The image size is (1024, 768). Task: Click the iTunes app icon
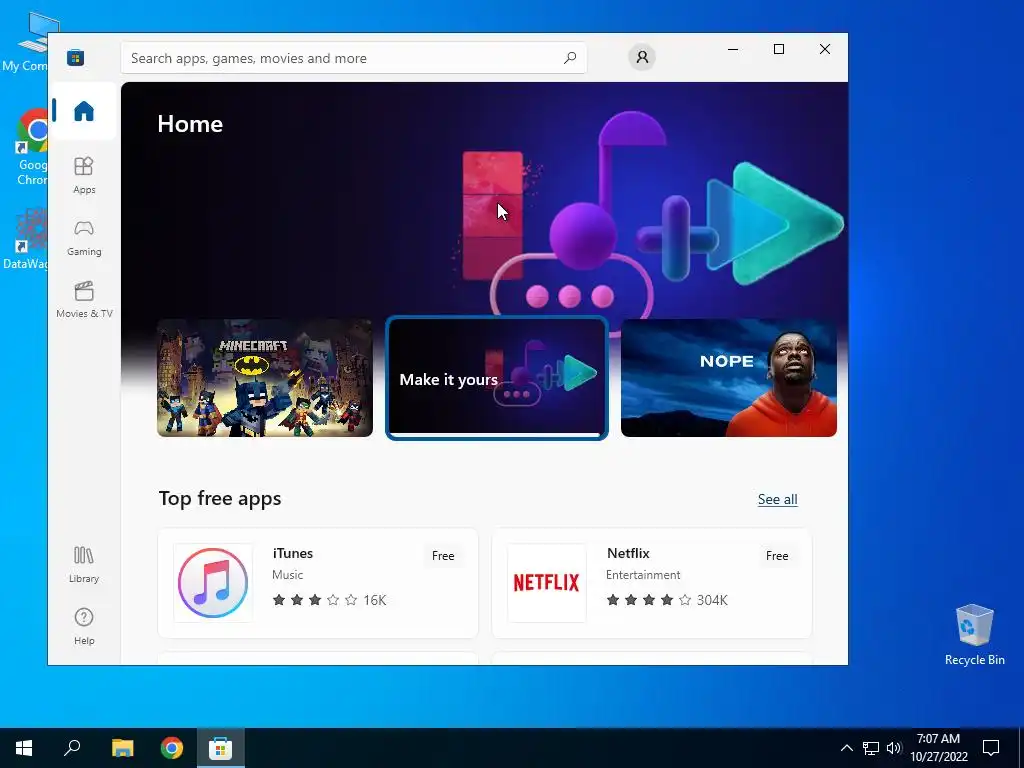tap(213, 583)
